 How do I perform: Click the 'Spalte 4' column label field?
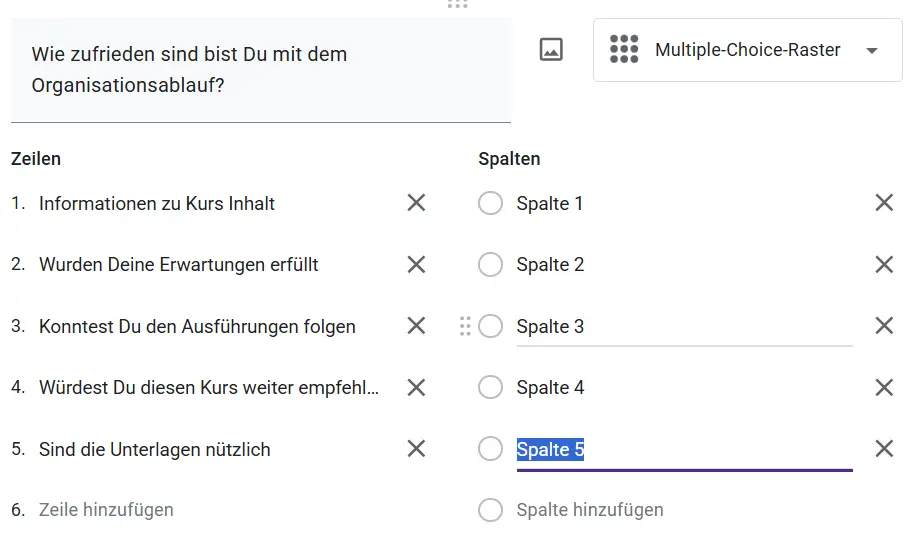(684, 387)
